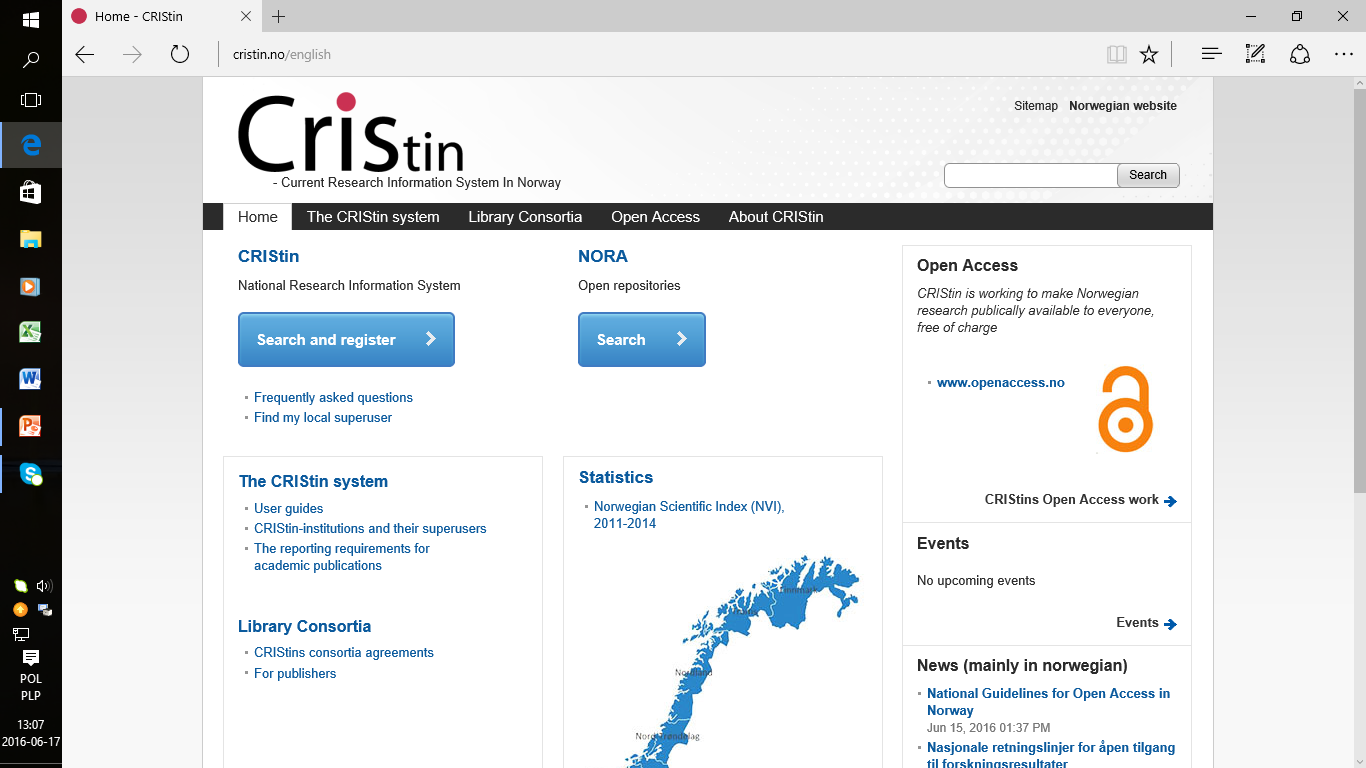The height and width of the screenshot is (768, 1366).
Task: Open a new browser tab with plus
Action: [x=278, y=16]
